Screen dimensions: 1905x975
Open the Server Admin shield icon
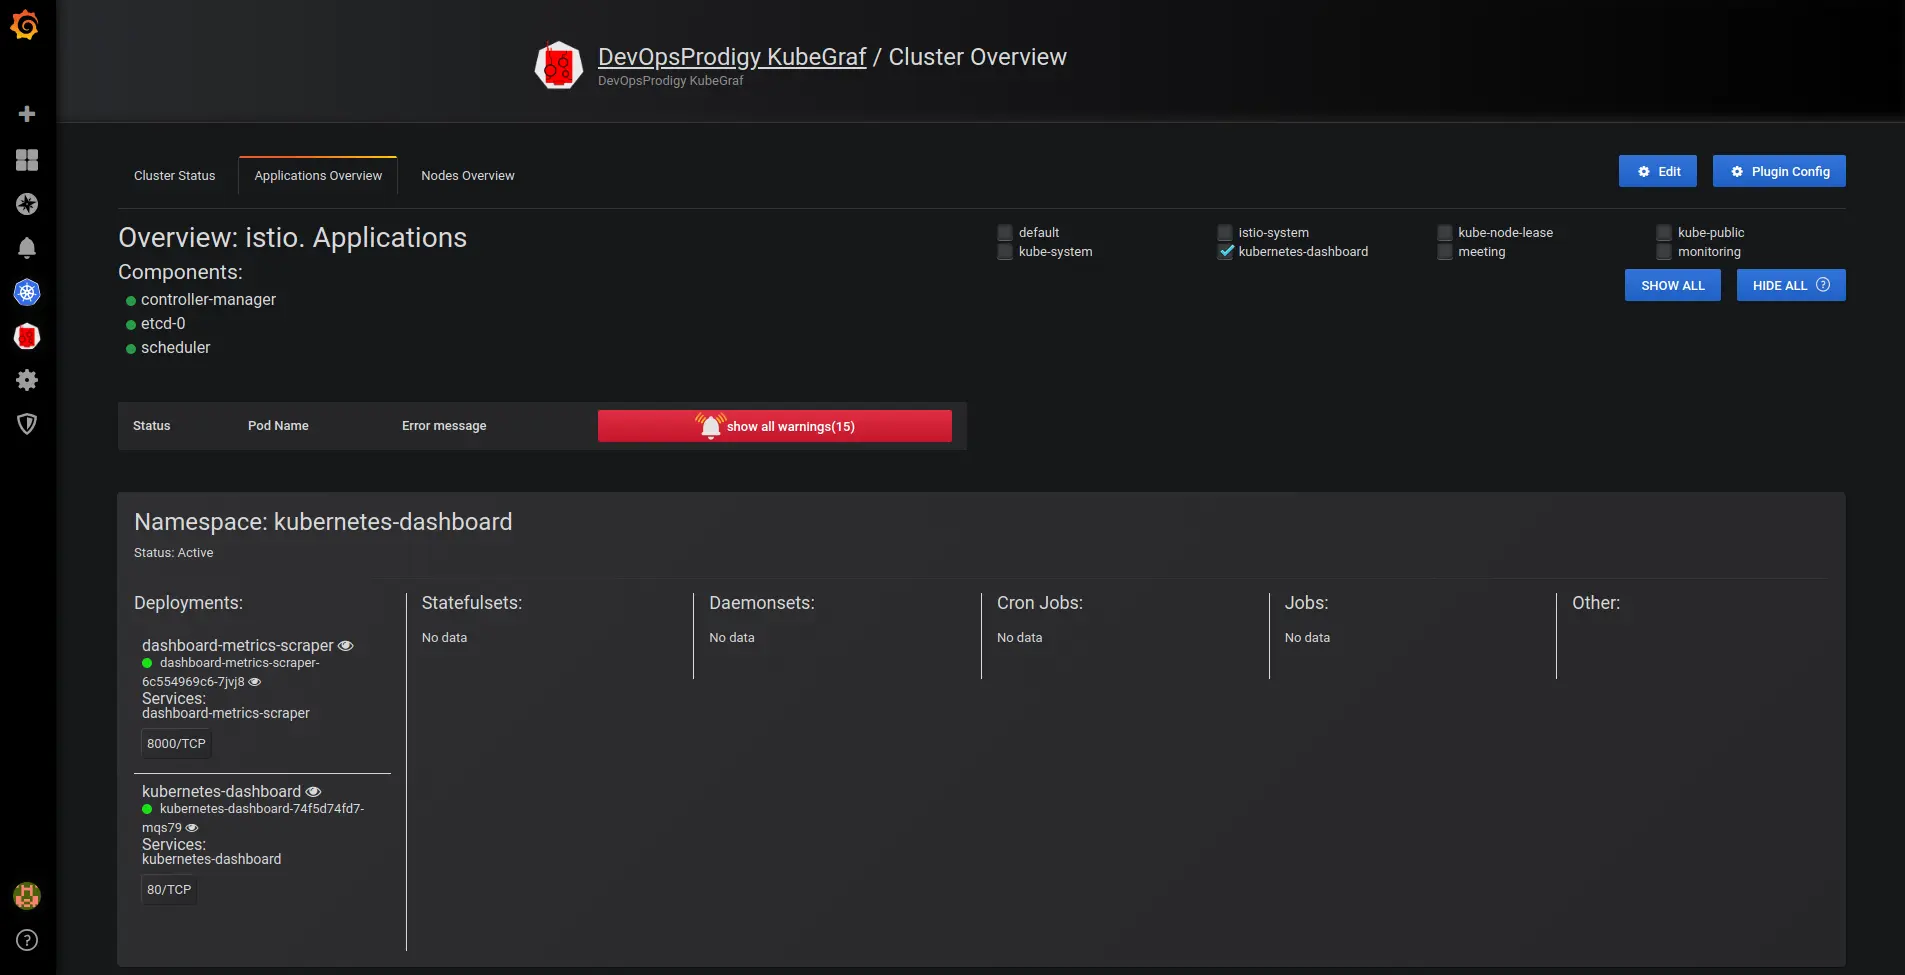point(27,424)
